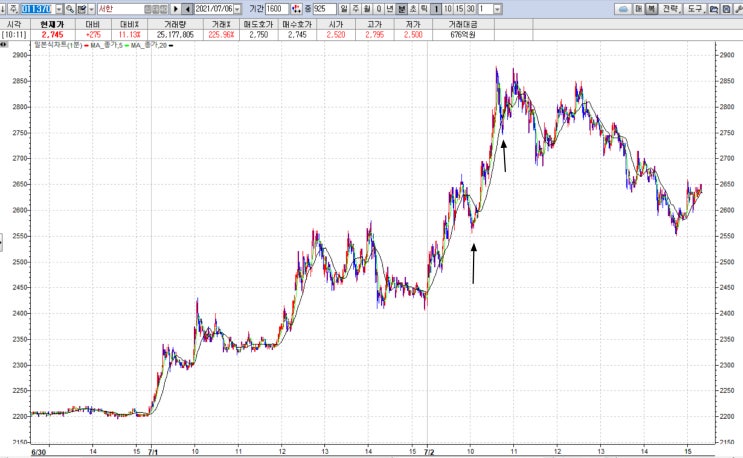Click the save disk icon
This screenshot has width=743, height=458.
pyautogui.click(x=726, y=9)
